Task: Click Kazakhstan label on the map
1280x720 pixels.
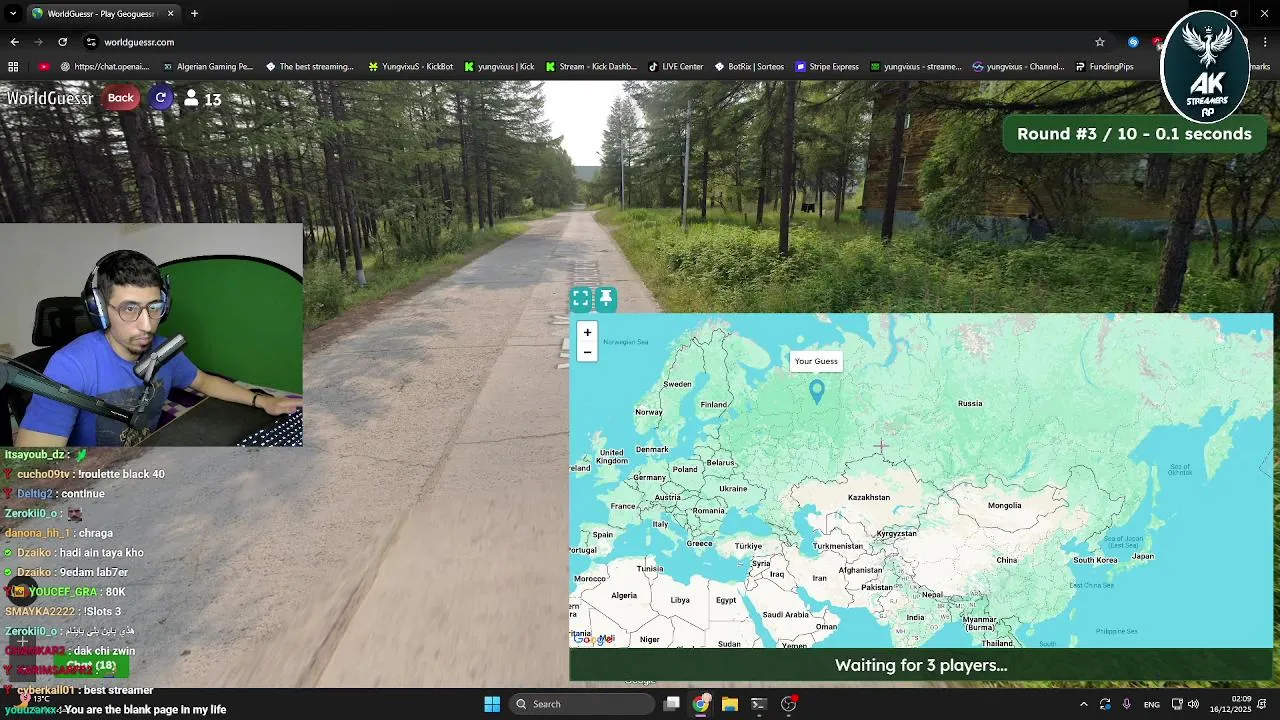Action: pos(869,497)
